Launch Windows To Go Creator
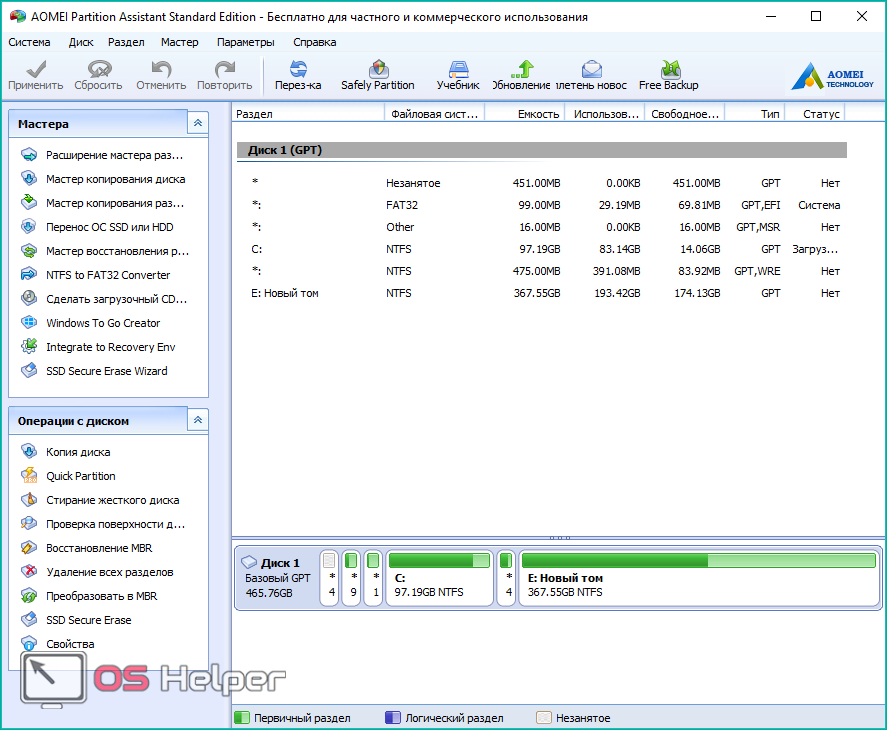 [102, 323]
